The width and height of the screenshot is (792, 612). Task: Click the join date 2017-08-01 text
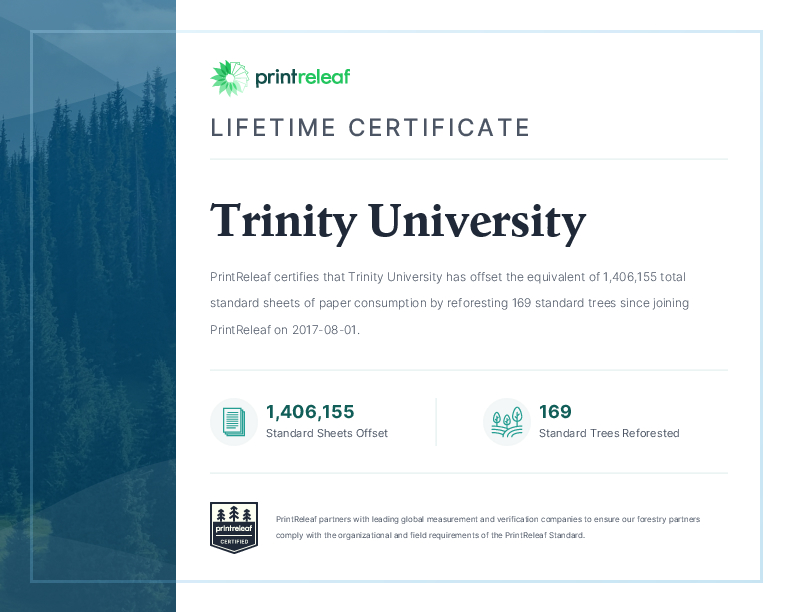[324, 330]
